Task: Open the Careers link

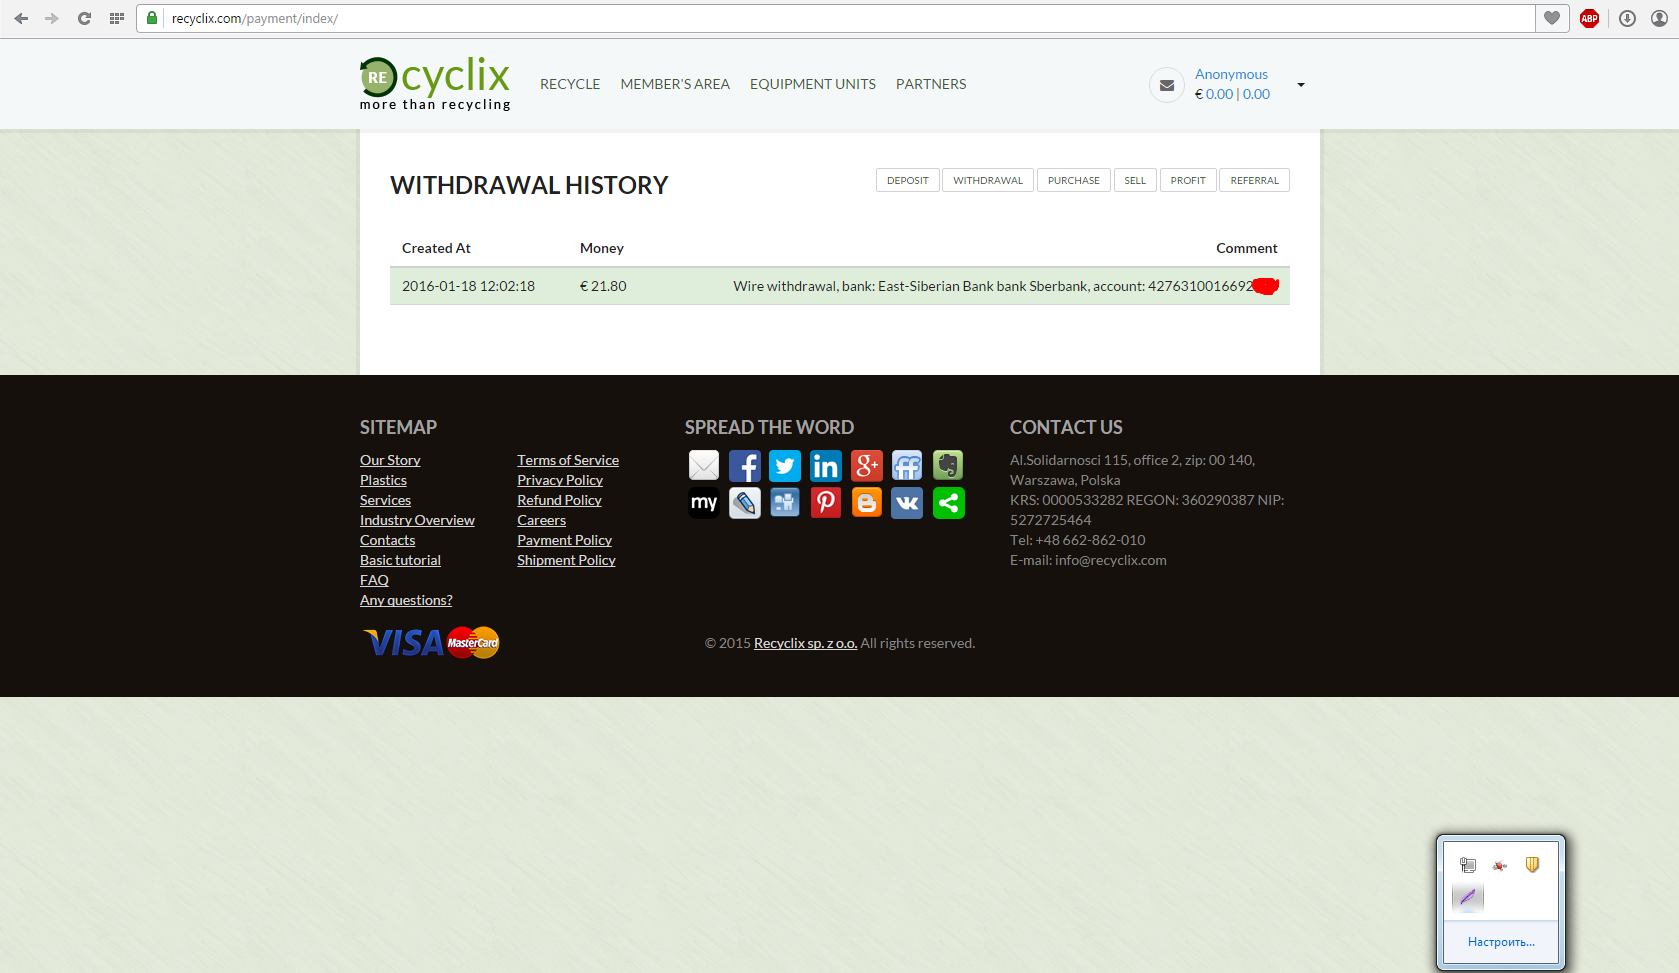Action: tap(541, 520)
